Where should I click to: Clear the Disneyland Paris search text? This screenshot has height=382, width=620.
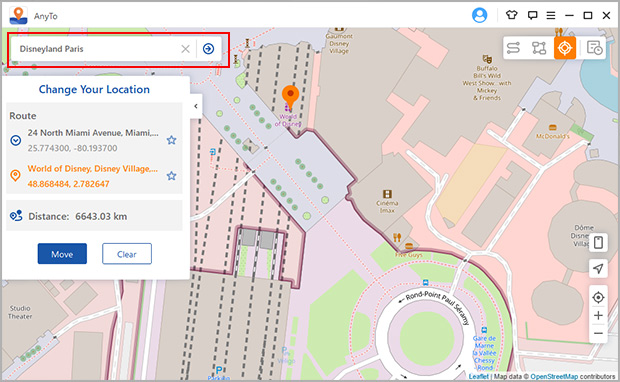click(185, 49)
